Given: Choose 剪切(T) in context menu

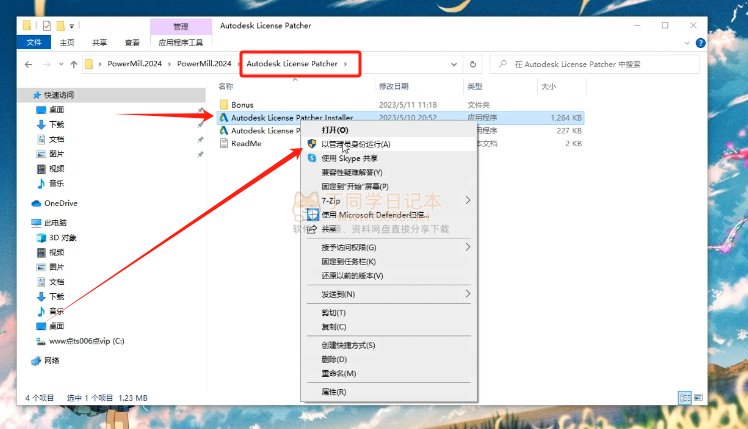Looking at the screenshot, I should point(389,313).
